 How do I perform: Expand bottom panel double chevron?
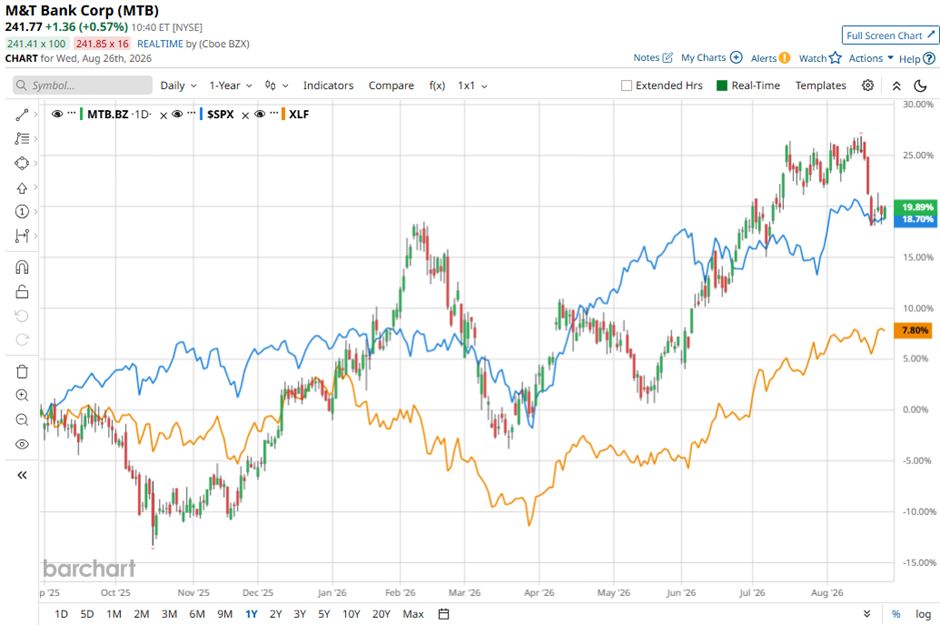point(867,614)
